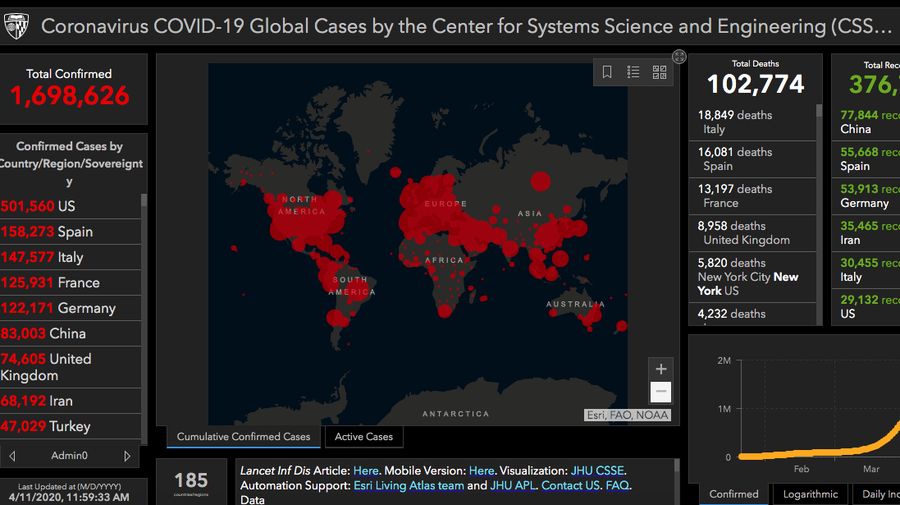Click 55,668 recovered Spain entry

click(866, 159)
